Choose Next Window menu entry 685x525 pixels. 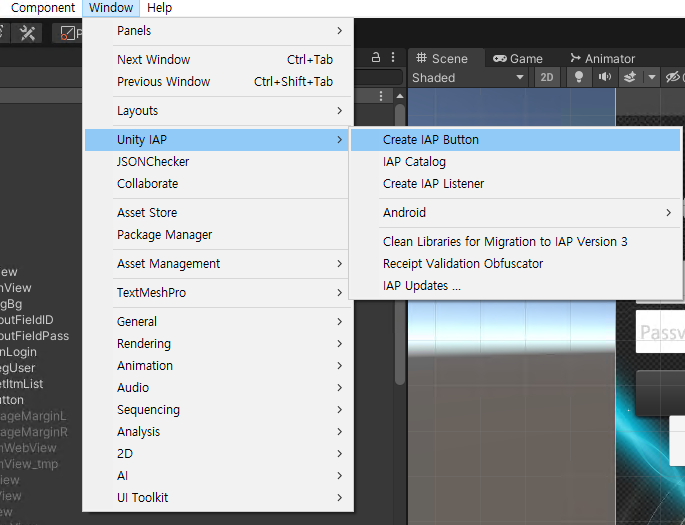218,59
